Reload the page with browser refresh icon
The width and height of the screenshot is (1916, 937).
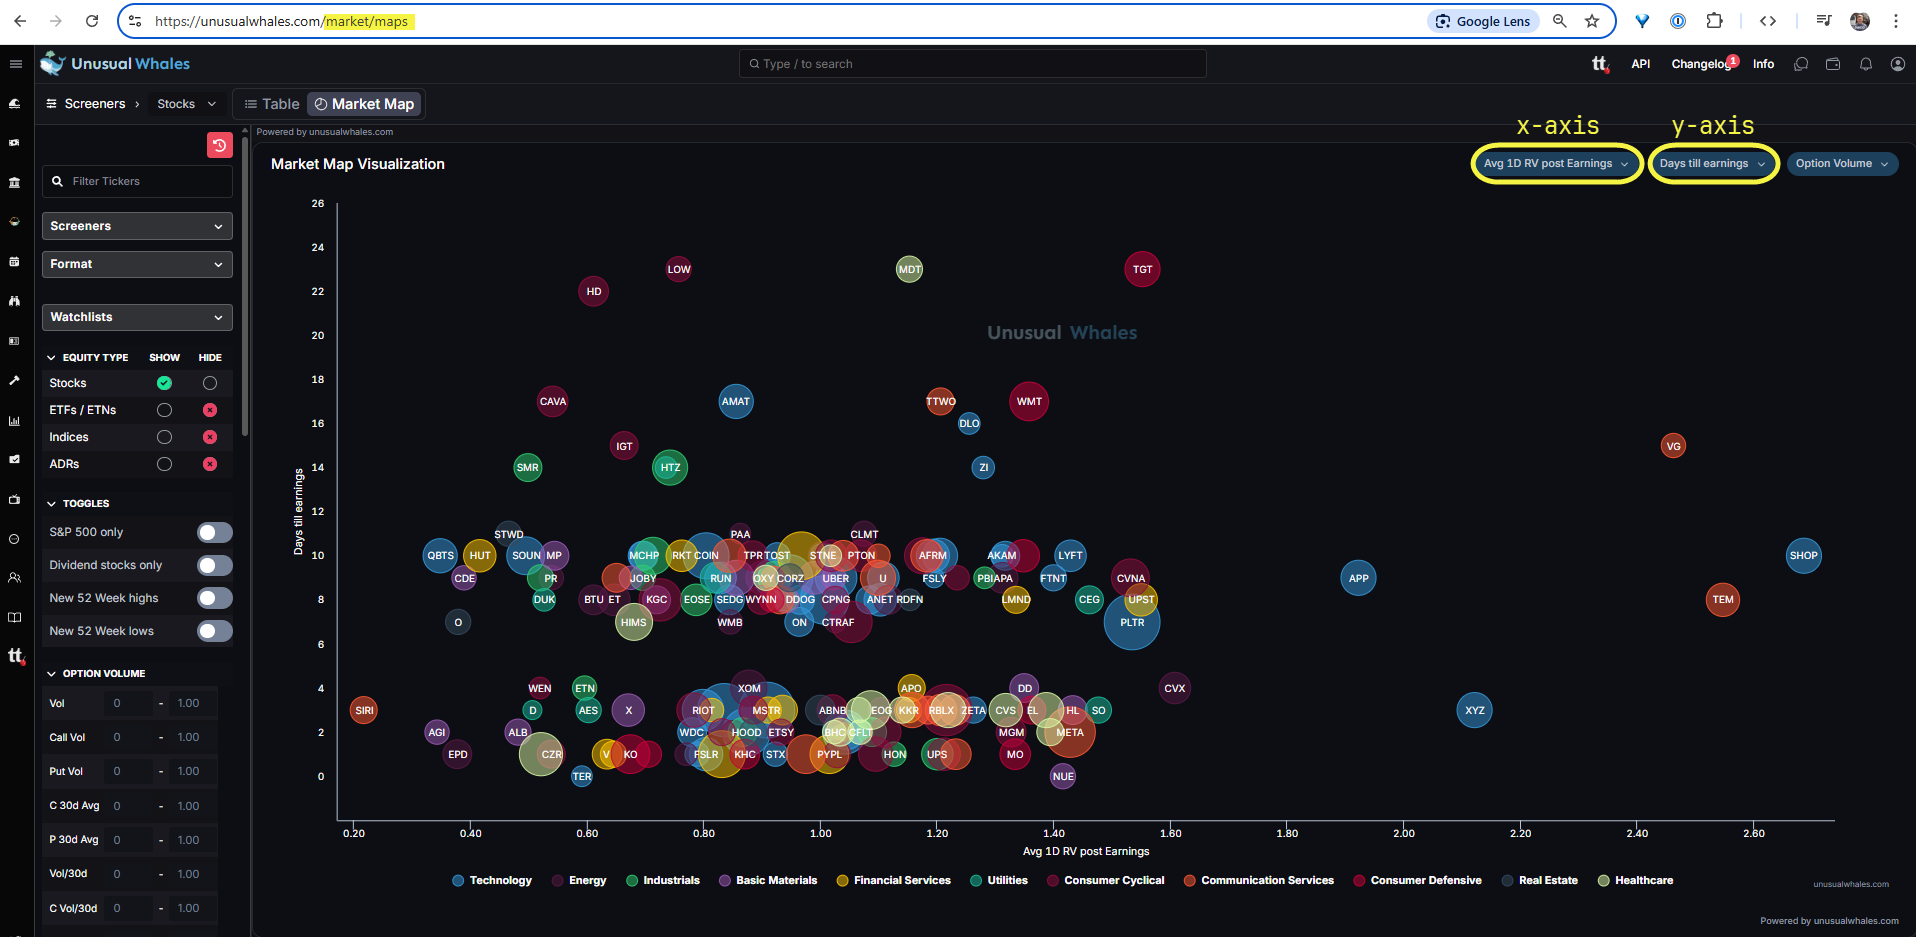(92, 21)
